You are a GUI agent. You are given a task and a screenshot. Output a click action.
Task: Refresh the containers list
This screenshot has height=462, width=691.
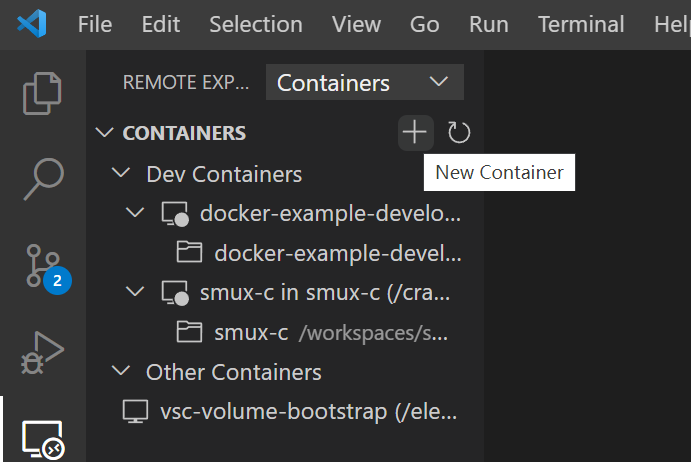pos(459,132)
